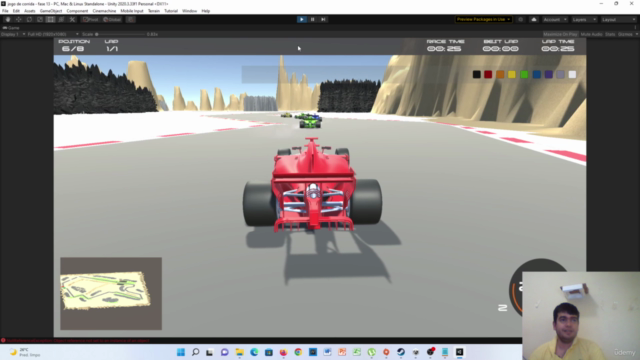Open Unity Collab history clock icon
This screenshot has width=640, height=360.
click(x=520, y=19)
